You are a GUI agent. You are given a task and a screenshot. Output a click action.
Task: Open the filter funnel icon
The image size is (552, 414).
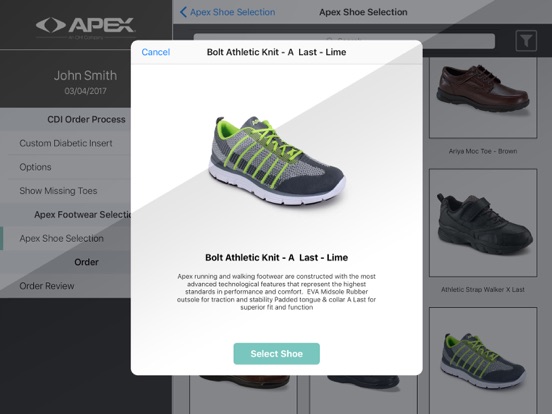pos(526,41)
